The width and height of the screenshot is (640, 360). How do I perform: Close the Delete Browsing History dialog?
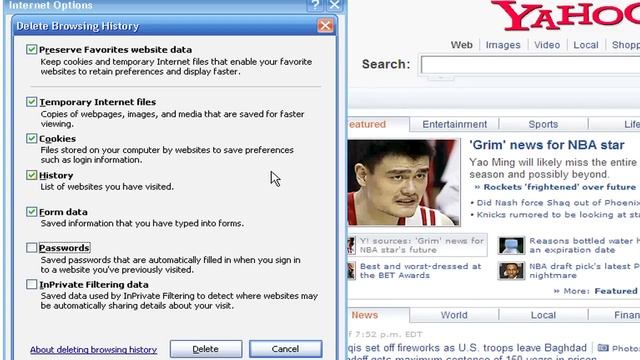[325, 26]
